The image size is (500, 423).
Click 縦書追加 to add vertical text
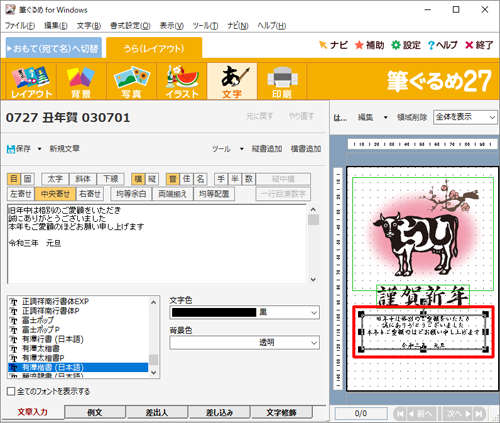point(267,149)
